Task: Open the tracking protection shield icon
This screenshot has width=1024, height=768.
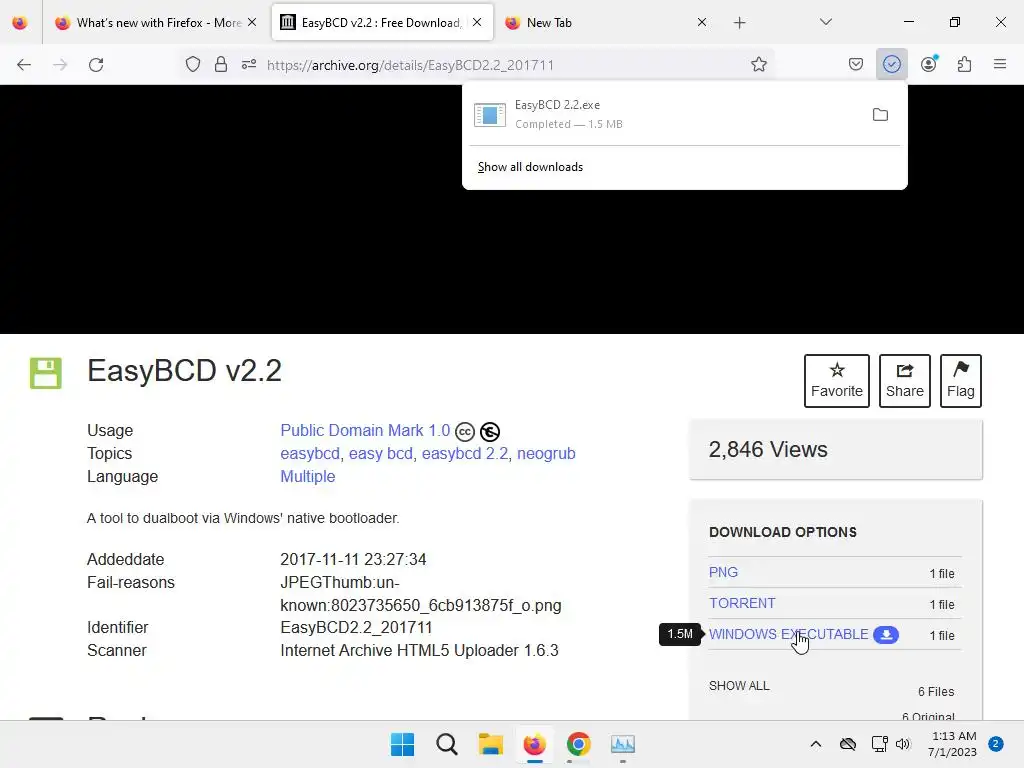Action: pyautogui.click(x=193, y=65)
